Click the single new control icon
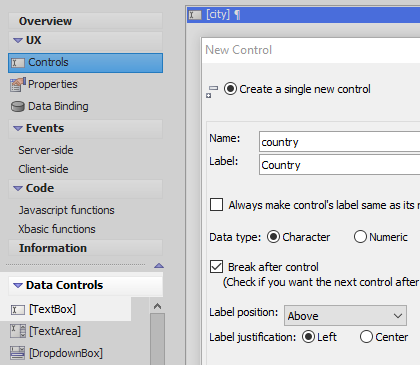420x365 pixels. 212,91
